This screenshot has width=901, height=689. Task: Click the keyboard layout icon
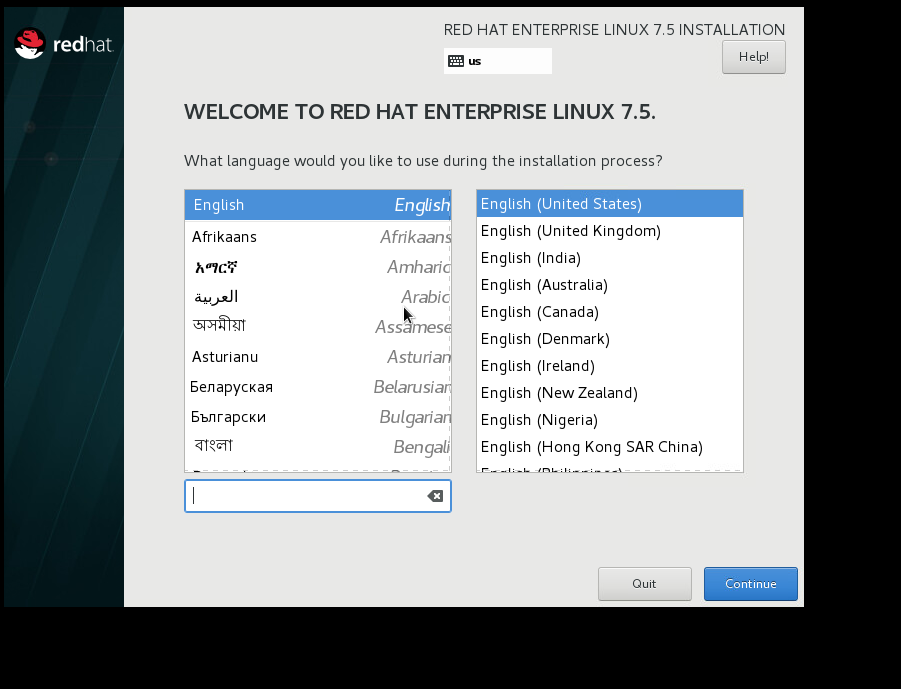tap(456, 61)
